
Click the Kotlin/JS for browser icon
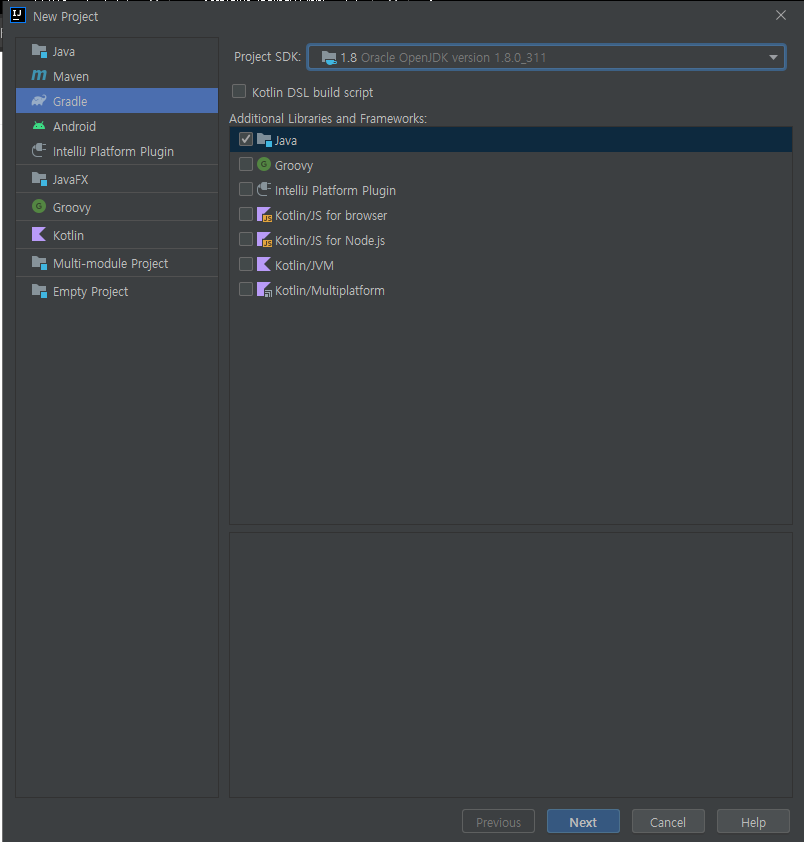click(x=264, y=215)
